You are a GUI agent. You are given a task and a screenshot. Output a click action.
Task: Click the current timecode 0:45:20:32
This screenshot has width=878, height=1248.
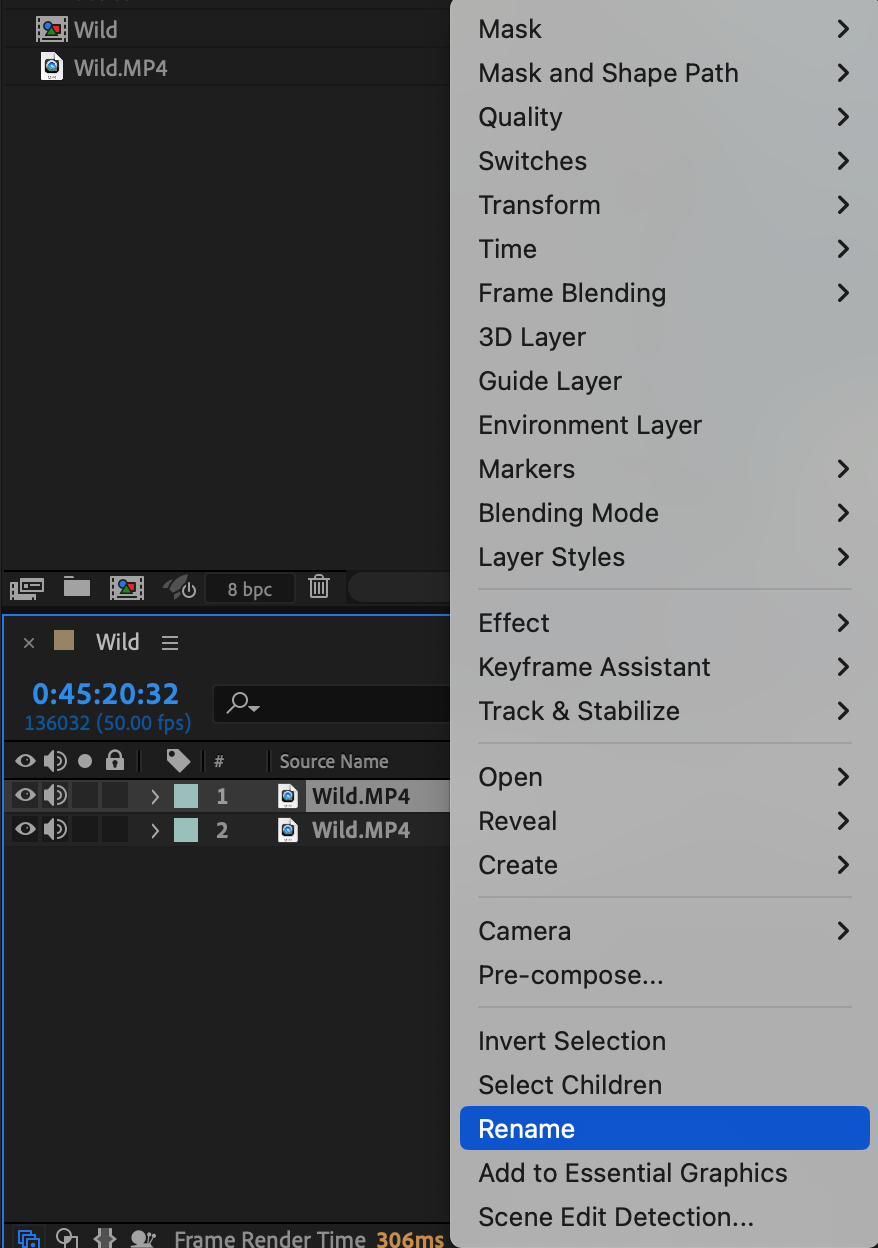coord(105,693)
